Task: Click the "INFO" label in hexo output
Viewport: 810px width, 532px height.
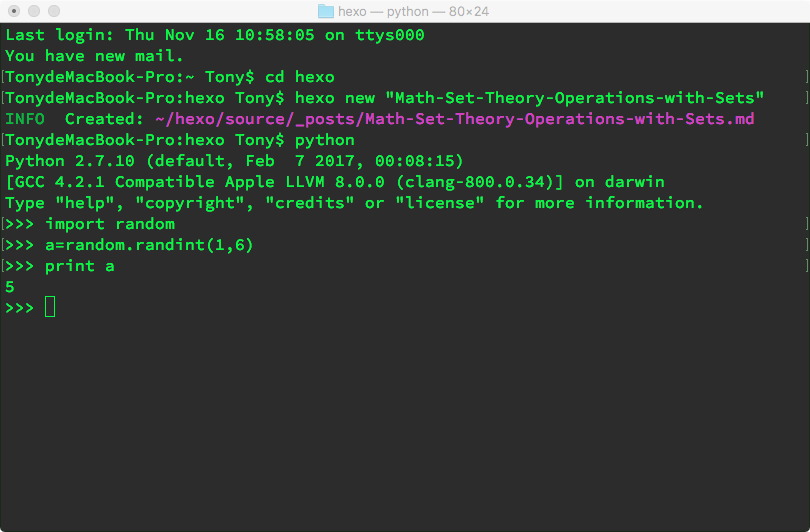Action: (x=25, y=119)
